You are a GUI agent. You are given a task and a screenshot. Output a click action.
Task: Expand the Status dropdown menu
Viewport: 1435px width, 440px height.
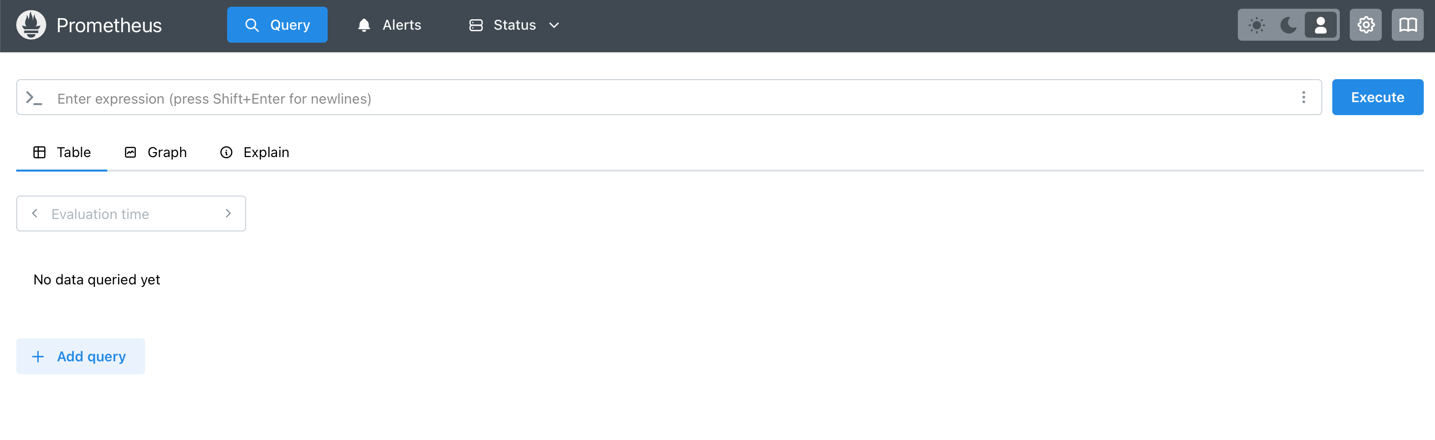tap(514, 25)
